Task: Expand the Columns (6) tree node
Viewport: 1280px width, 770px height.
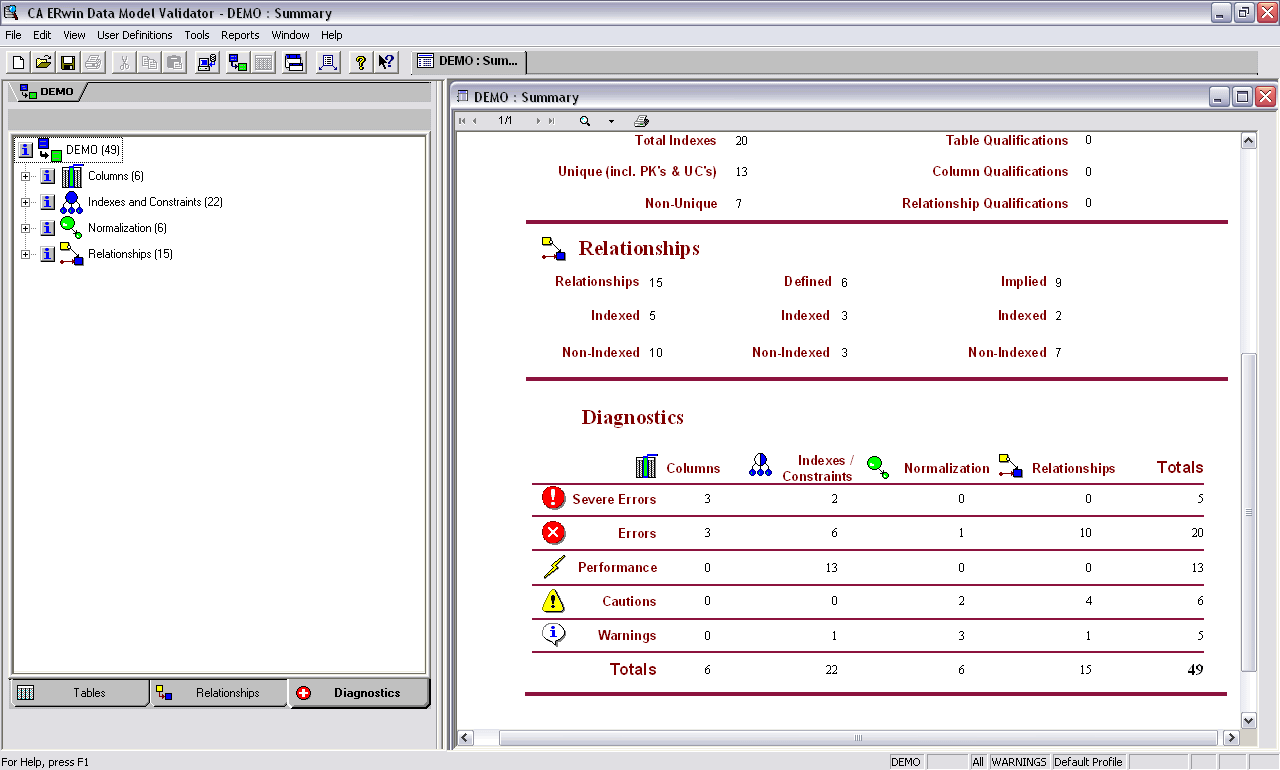Action: (x=25, y=176)
